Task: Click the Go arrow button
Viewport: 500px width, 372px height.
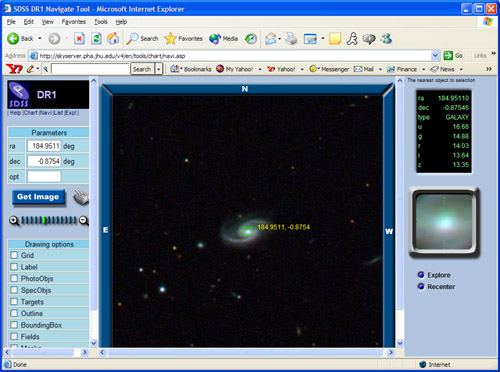Action: click(448, 55)
